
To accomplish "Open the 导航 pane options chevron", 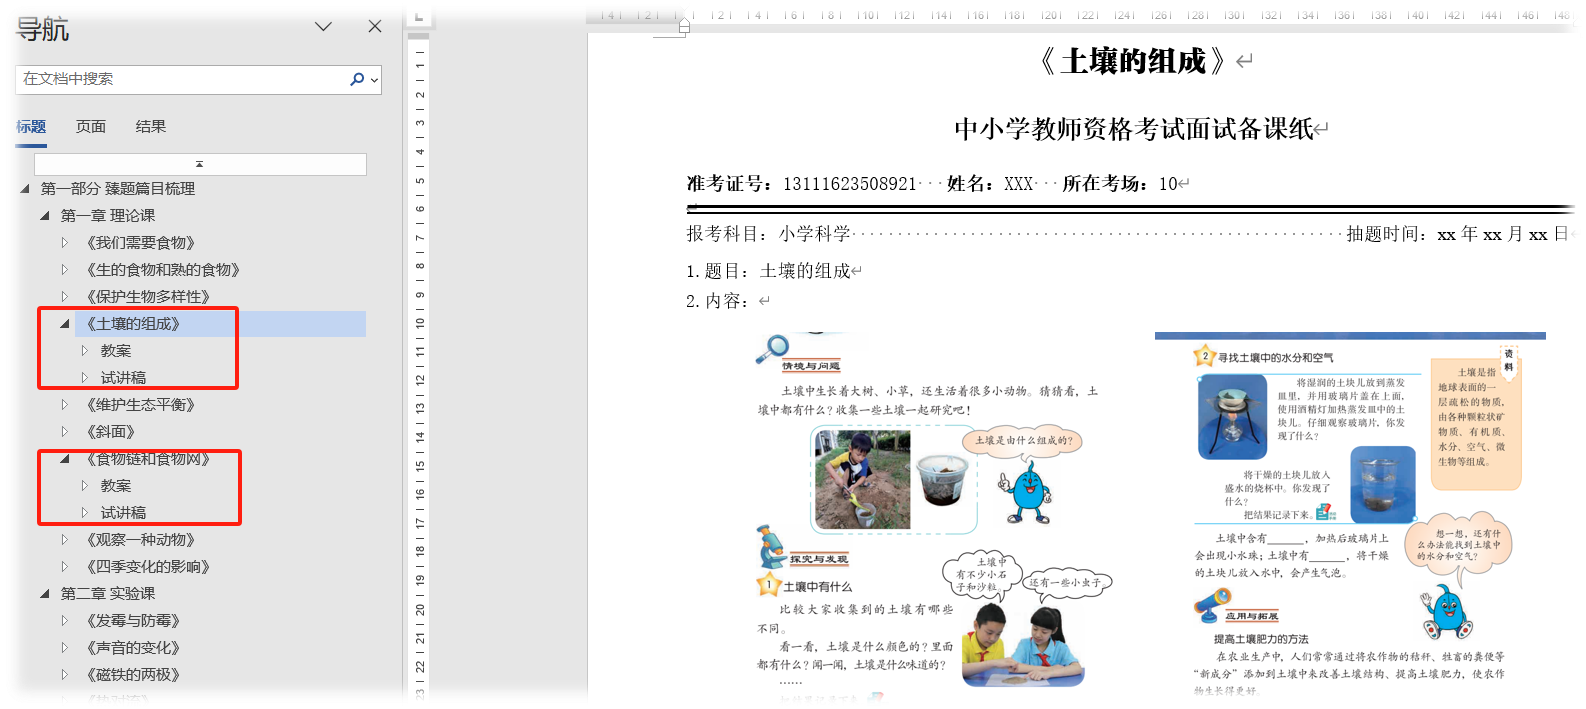I will pos(323,27).
